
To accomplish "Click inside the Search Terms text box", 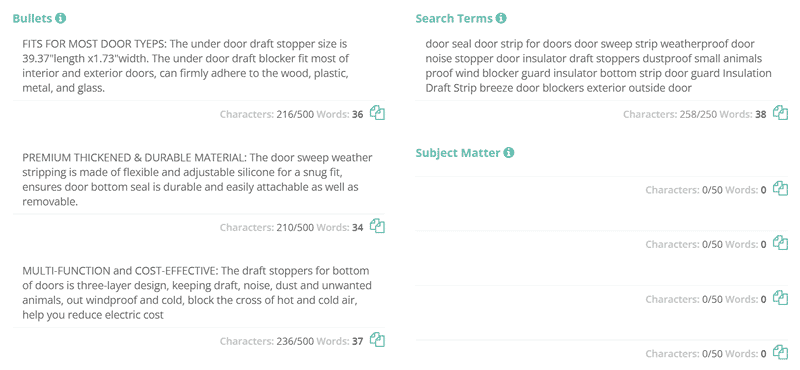I will pyautogui.click(x=602, y=66).
